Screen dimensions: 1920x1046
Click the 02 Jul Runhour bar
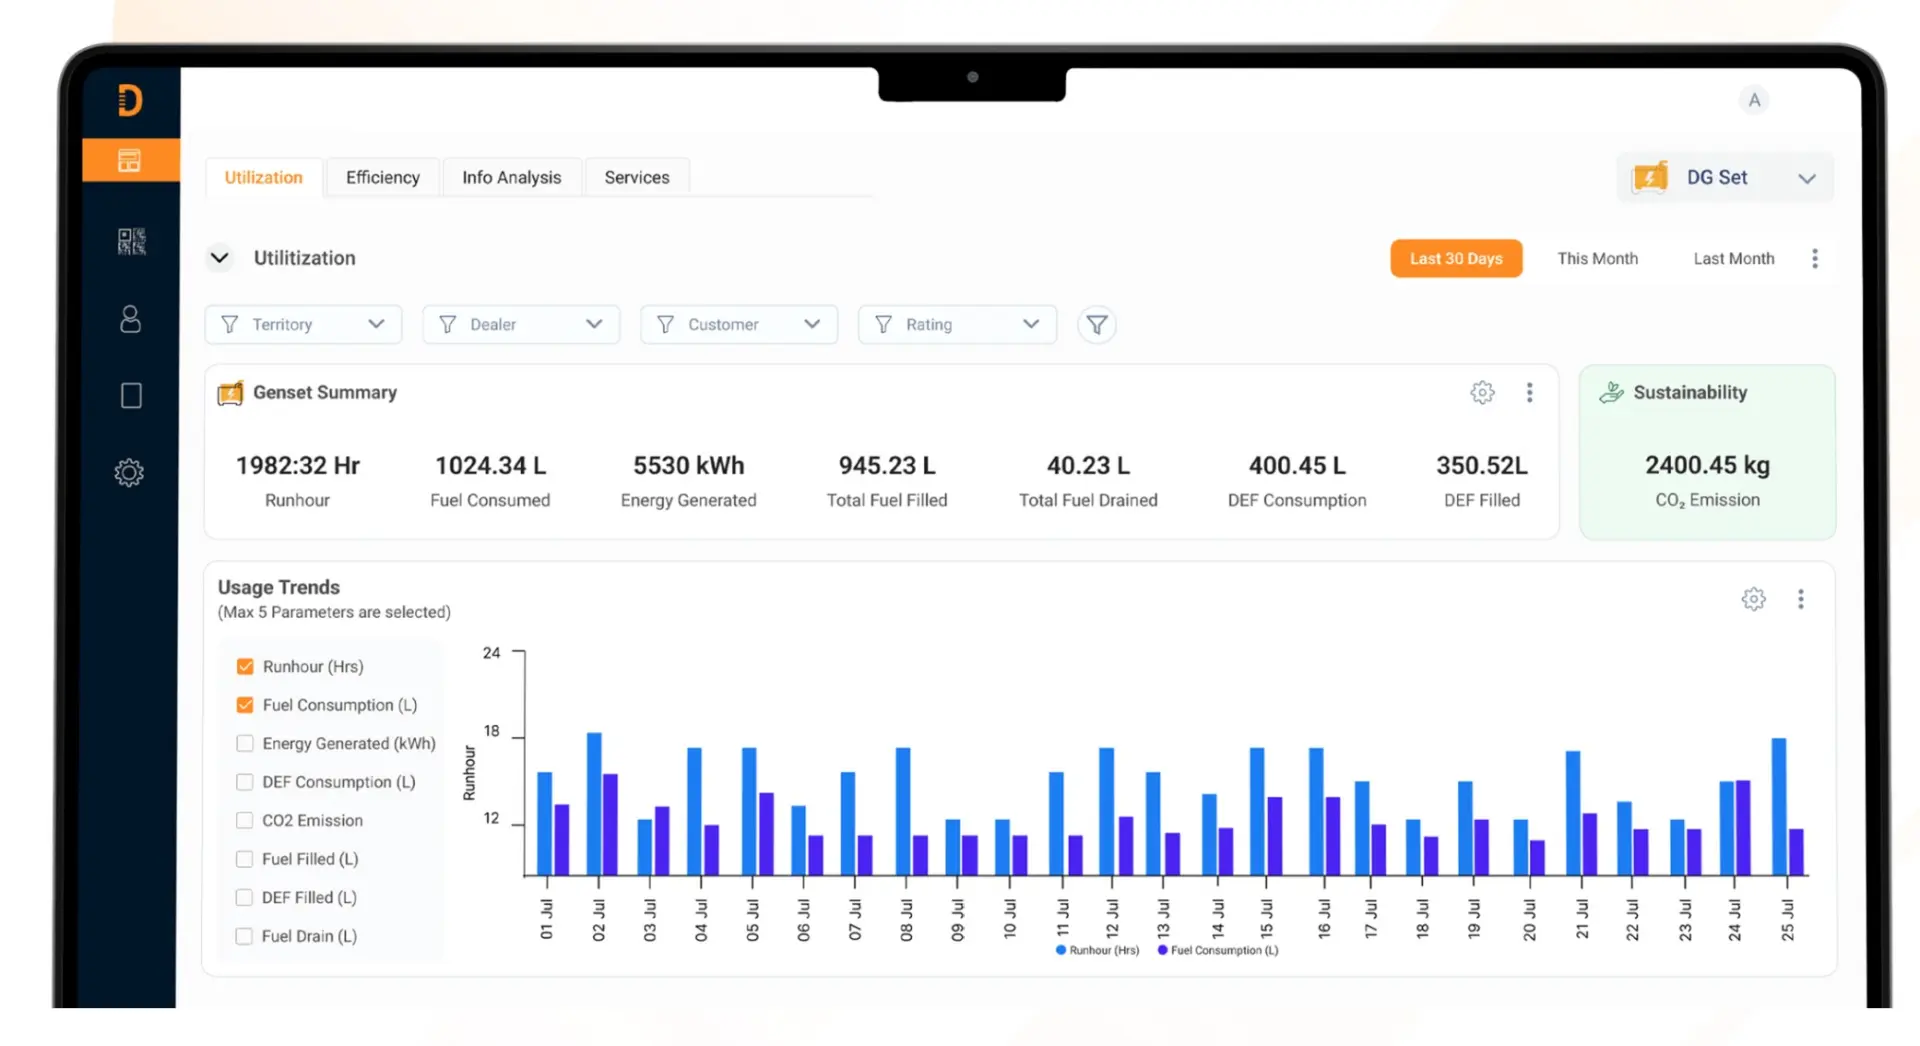pos(594,804)
